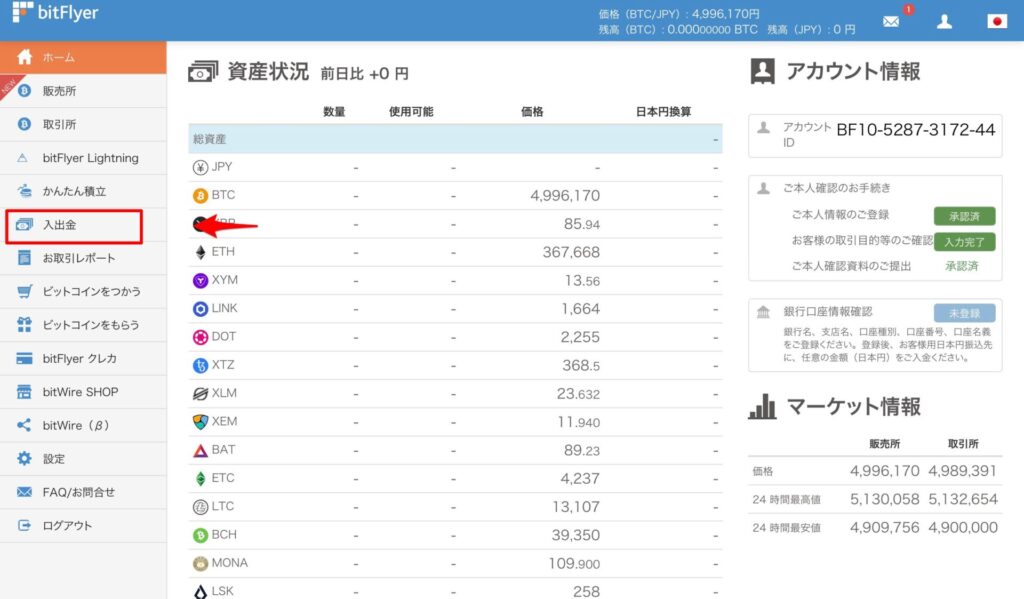Click the 入出金 wallet icon

(x=24, y=225)
